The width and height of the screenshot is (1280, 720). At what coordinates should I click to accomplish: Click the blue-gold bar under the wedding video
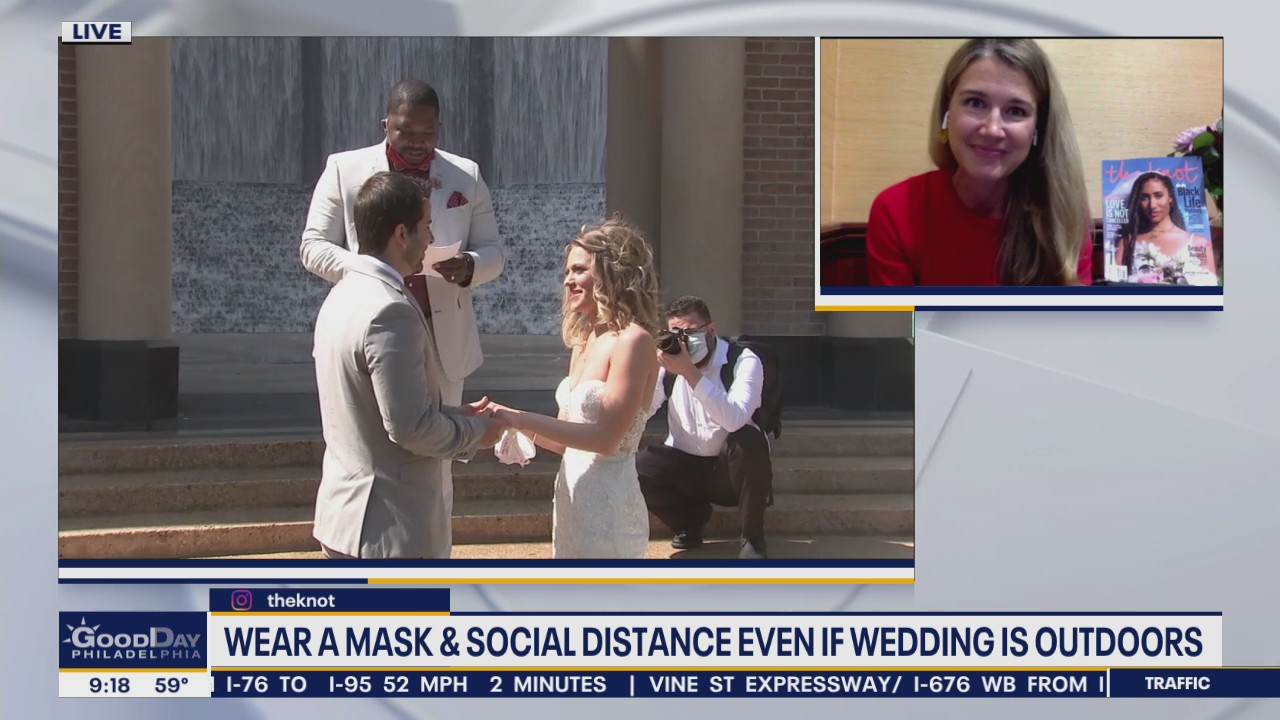click(x=486, y=575)
